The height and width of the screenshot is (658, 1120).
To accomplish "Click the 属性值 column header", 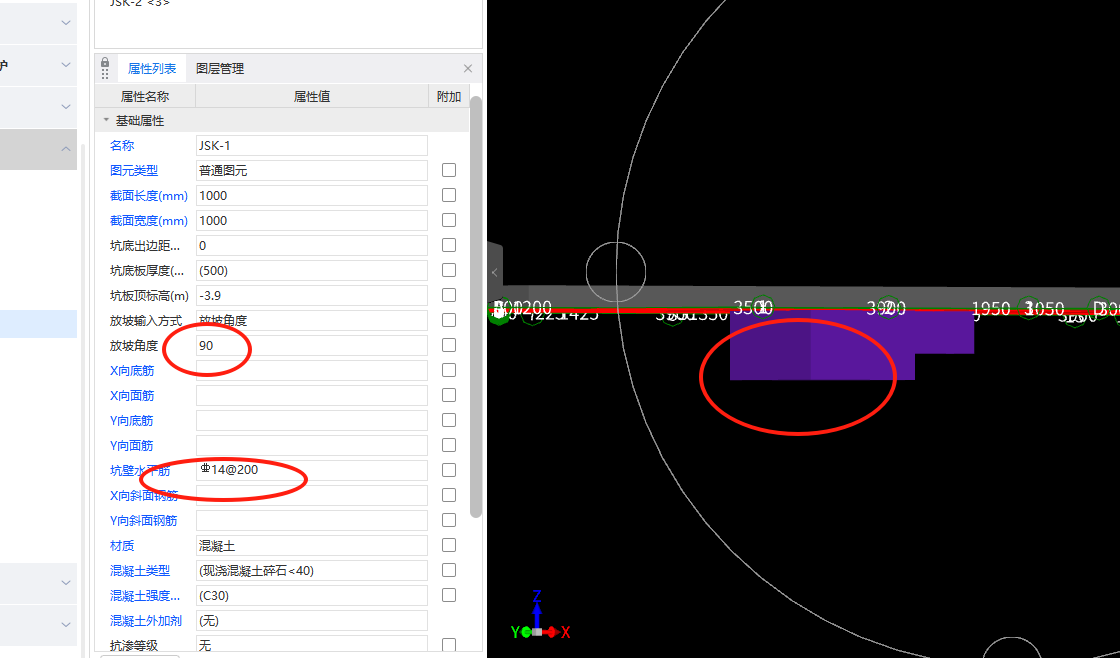I will (311, 96).
